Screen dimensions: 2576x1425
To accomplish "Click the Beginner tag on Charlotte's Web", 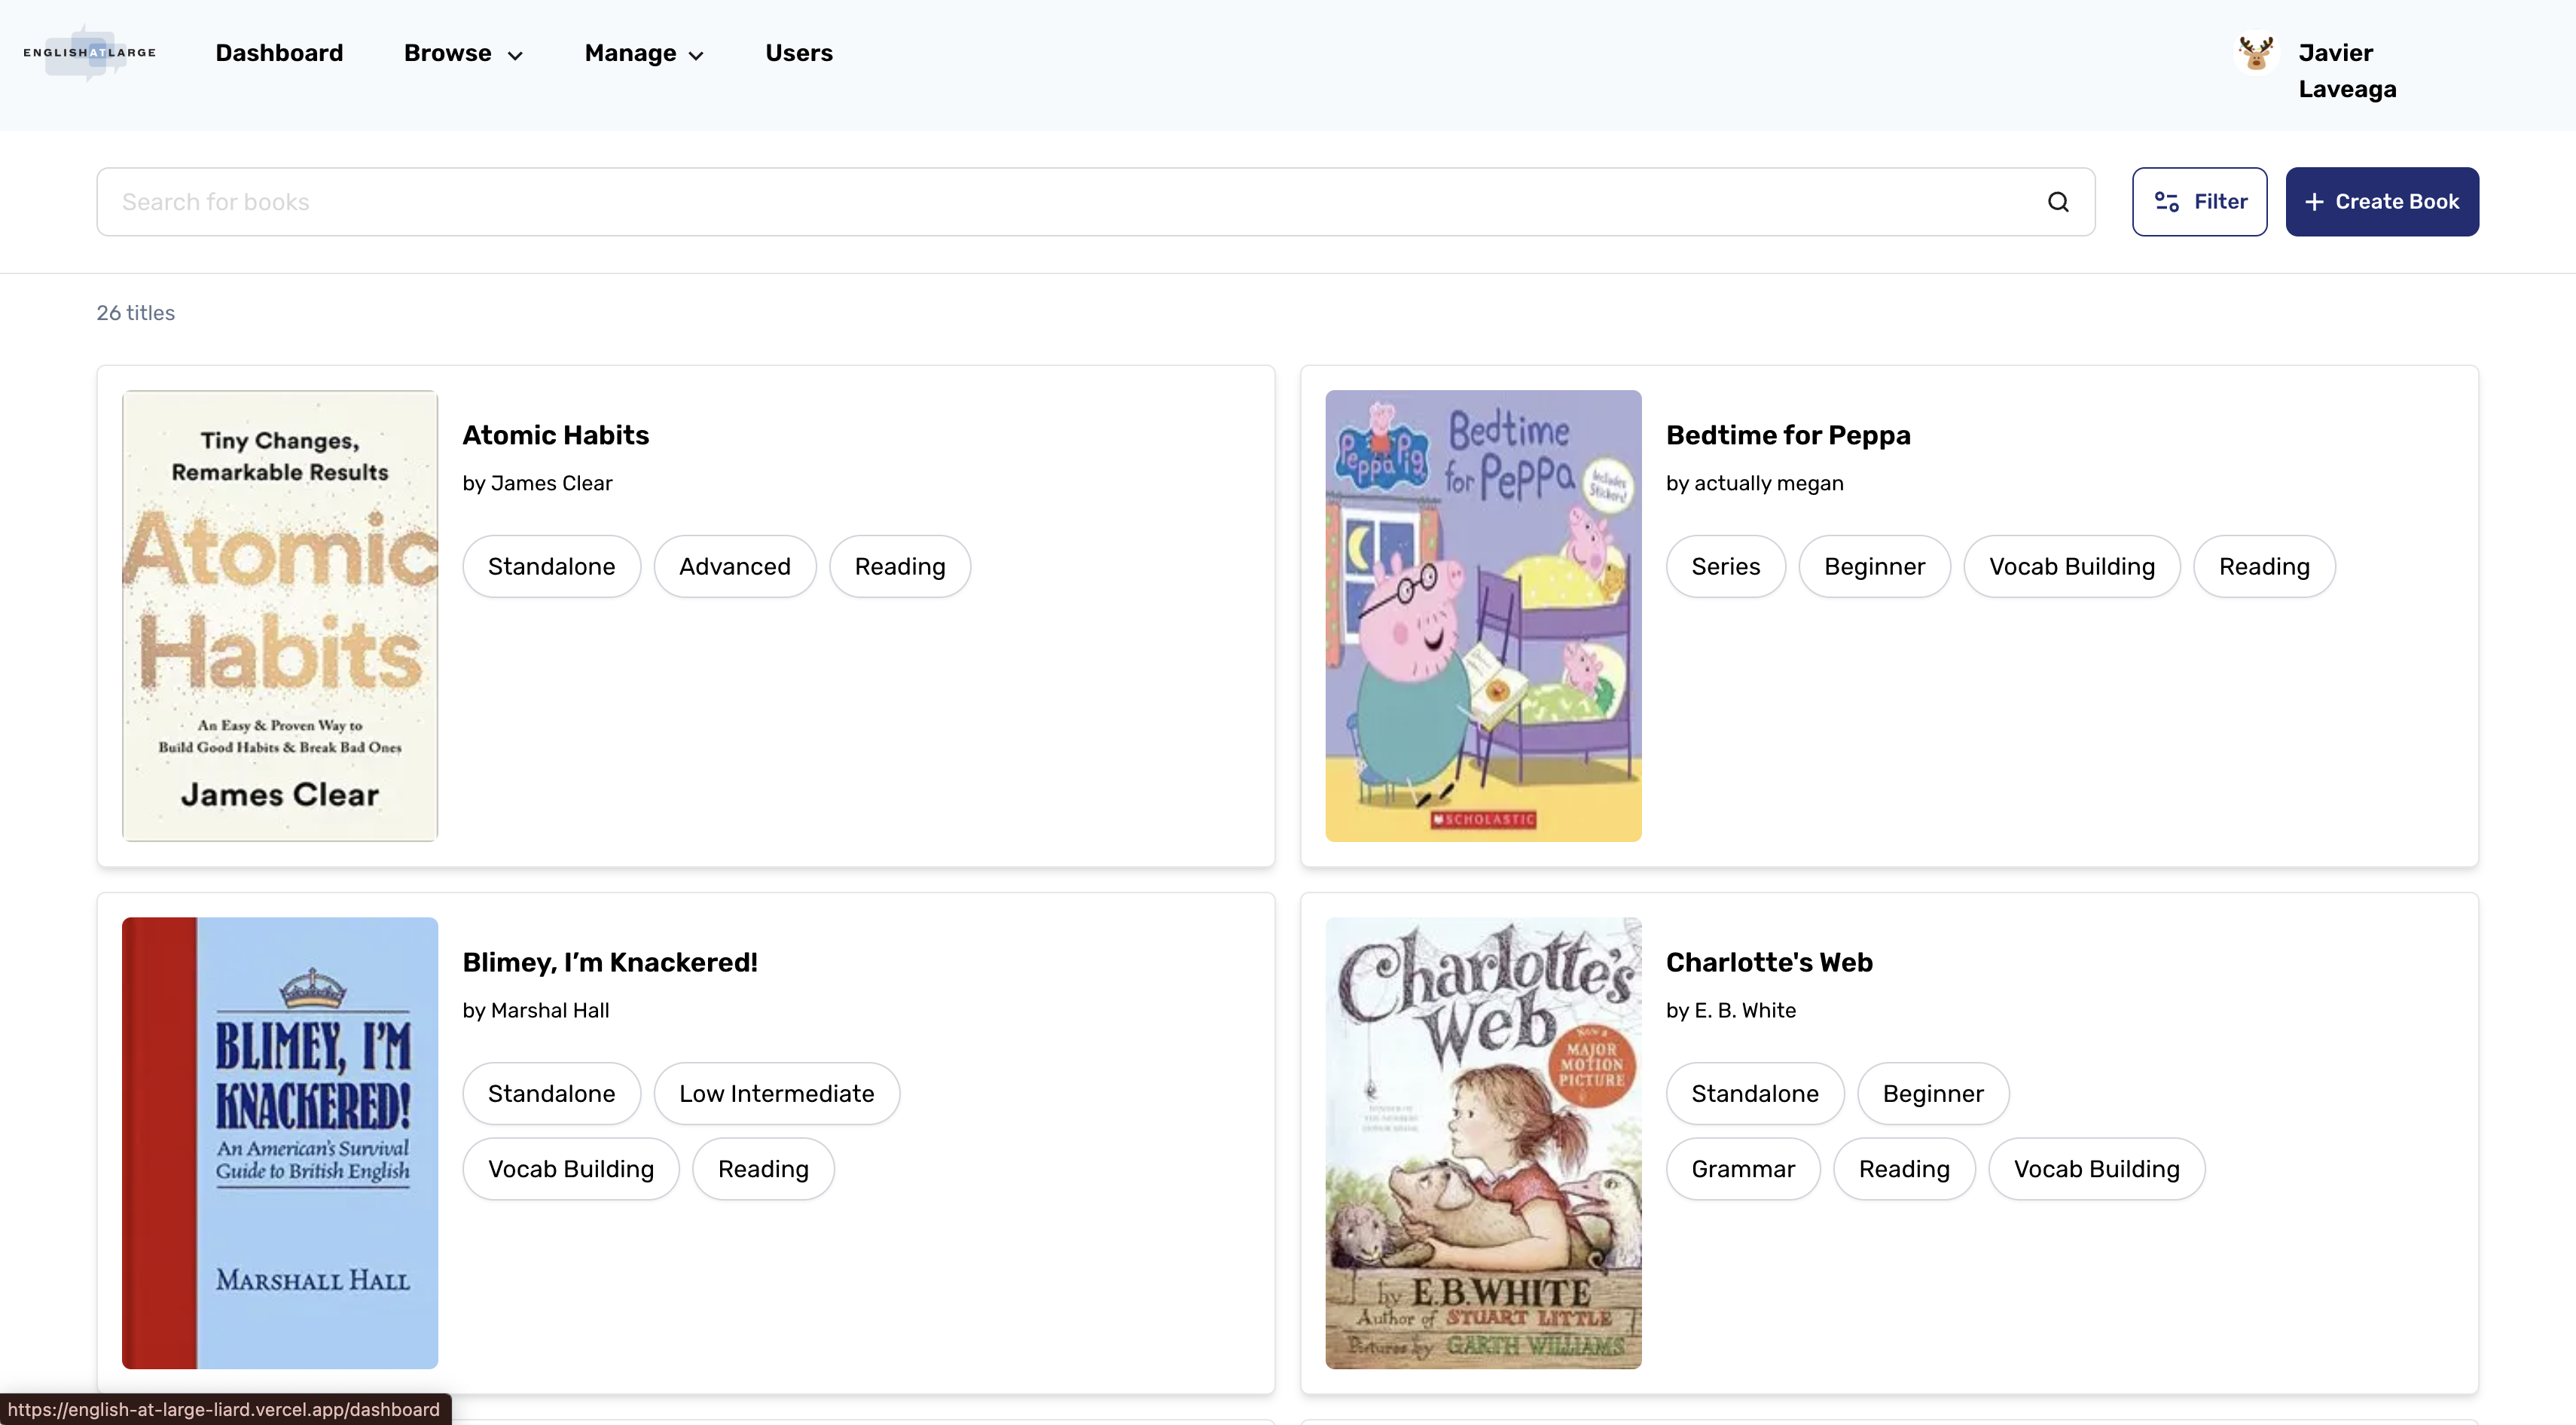I will (x=1932, y=1093).
